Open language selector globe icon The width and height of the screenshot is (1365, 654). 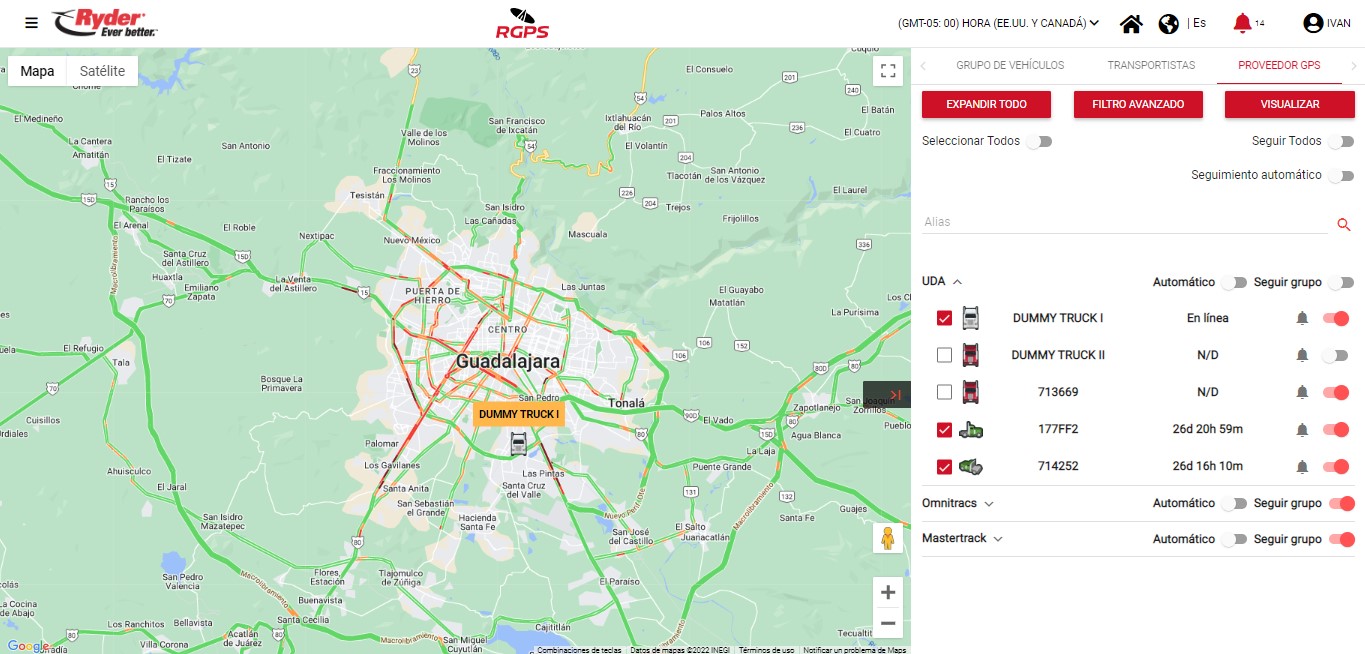(1168, 24)
